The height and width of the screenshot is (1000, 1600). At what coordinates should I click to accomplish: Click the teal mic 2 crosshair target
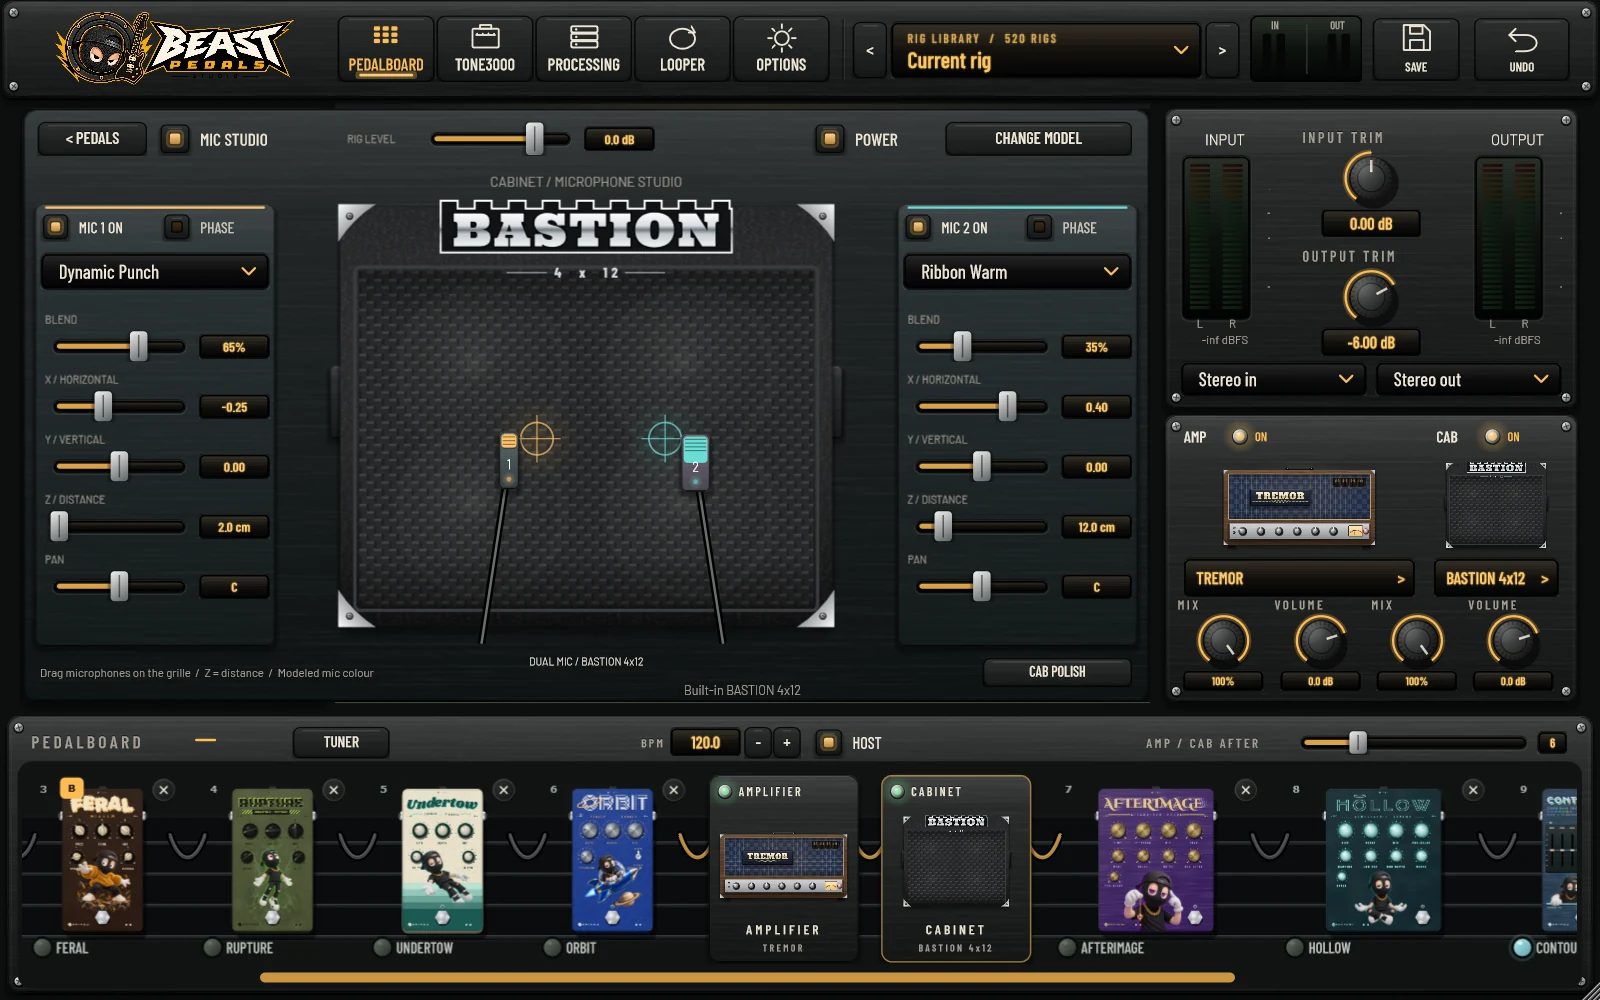[665, 438]
